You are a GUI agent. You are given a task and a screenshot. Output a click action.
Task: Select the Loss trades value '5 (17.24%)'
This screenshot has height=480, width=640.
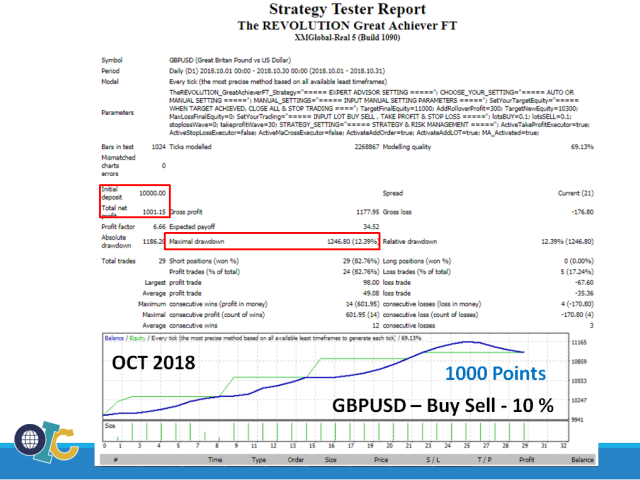click(x=577, y=272)
